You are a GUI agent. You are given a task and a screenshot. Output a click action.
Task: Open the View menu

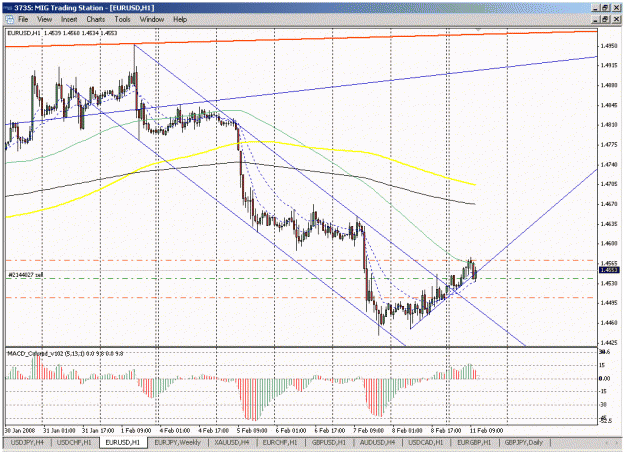pyautogui.click(x=45, y=19)
